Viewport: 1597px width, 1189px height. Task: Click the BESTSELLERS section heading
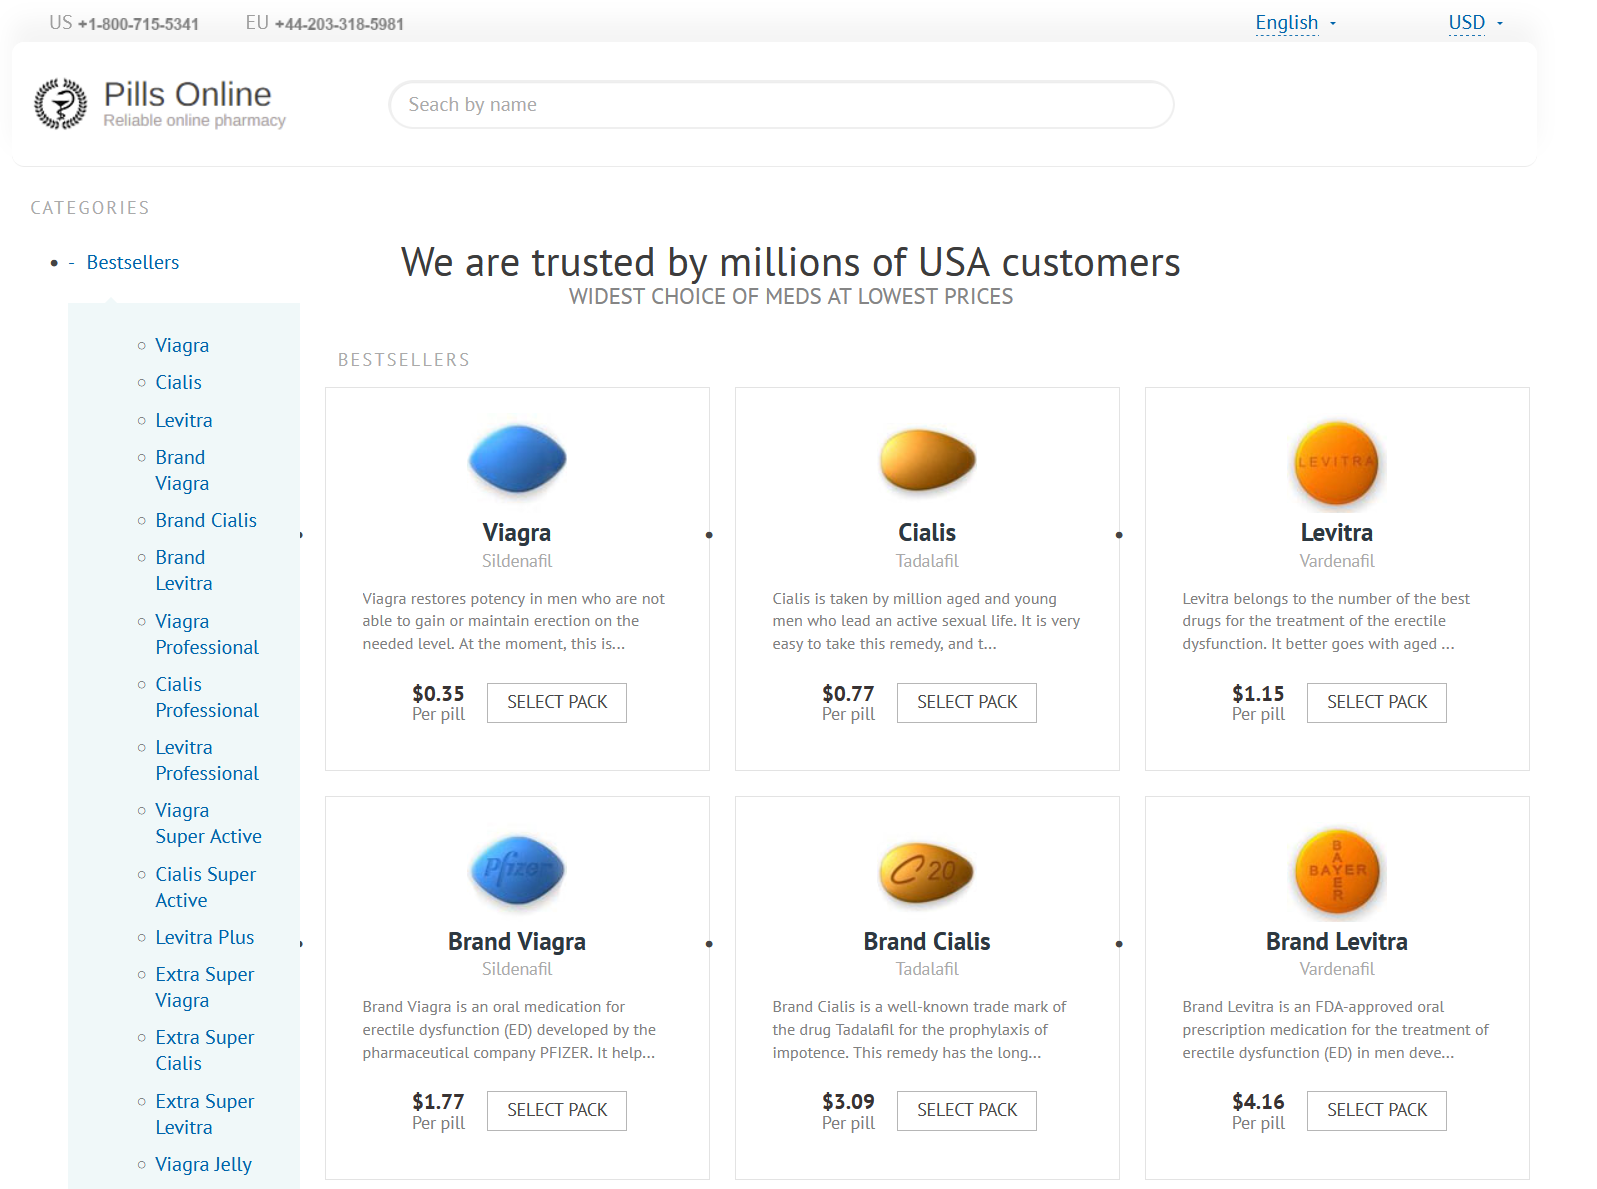404,360
